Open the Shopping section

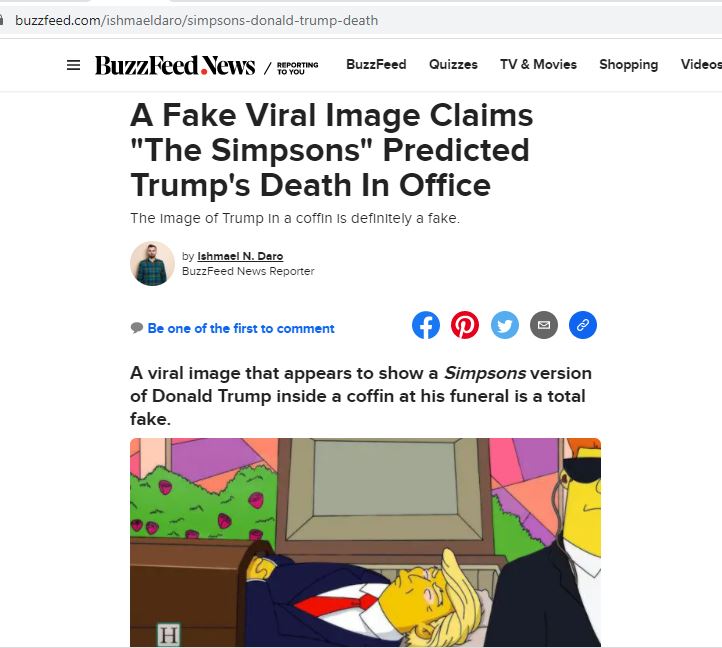(628, 64)
